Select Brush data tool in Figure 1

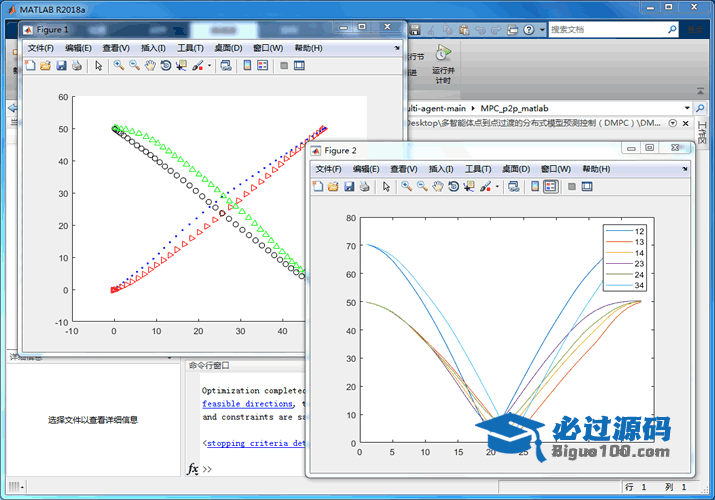pyautogui.click(x=197, y=66)
